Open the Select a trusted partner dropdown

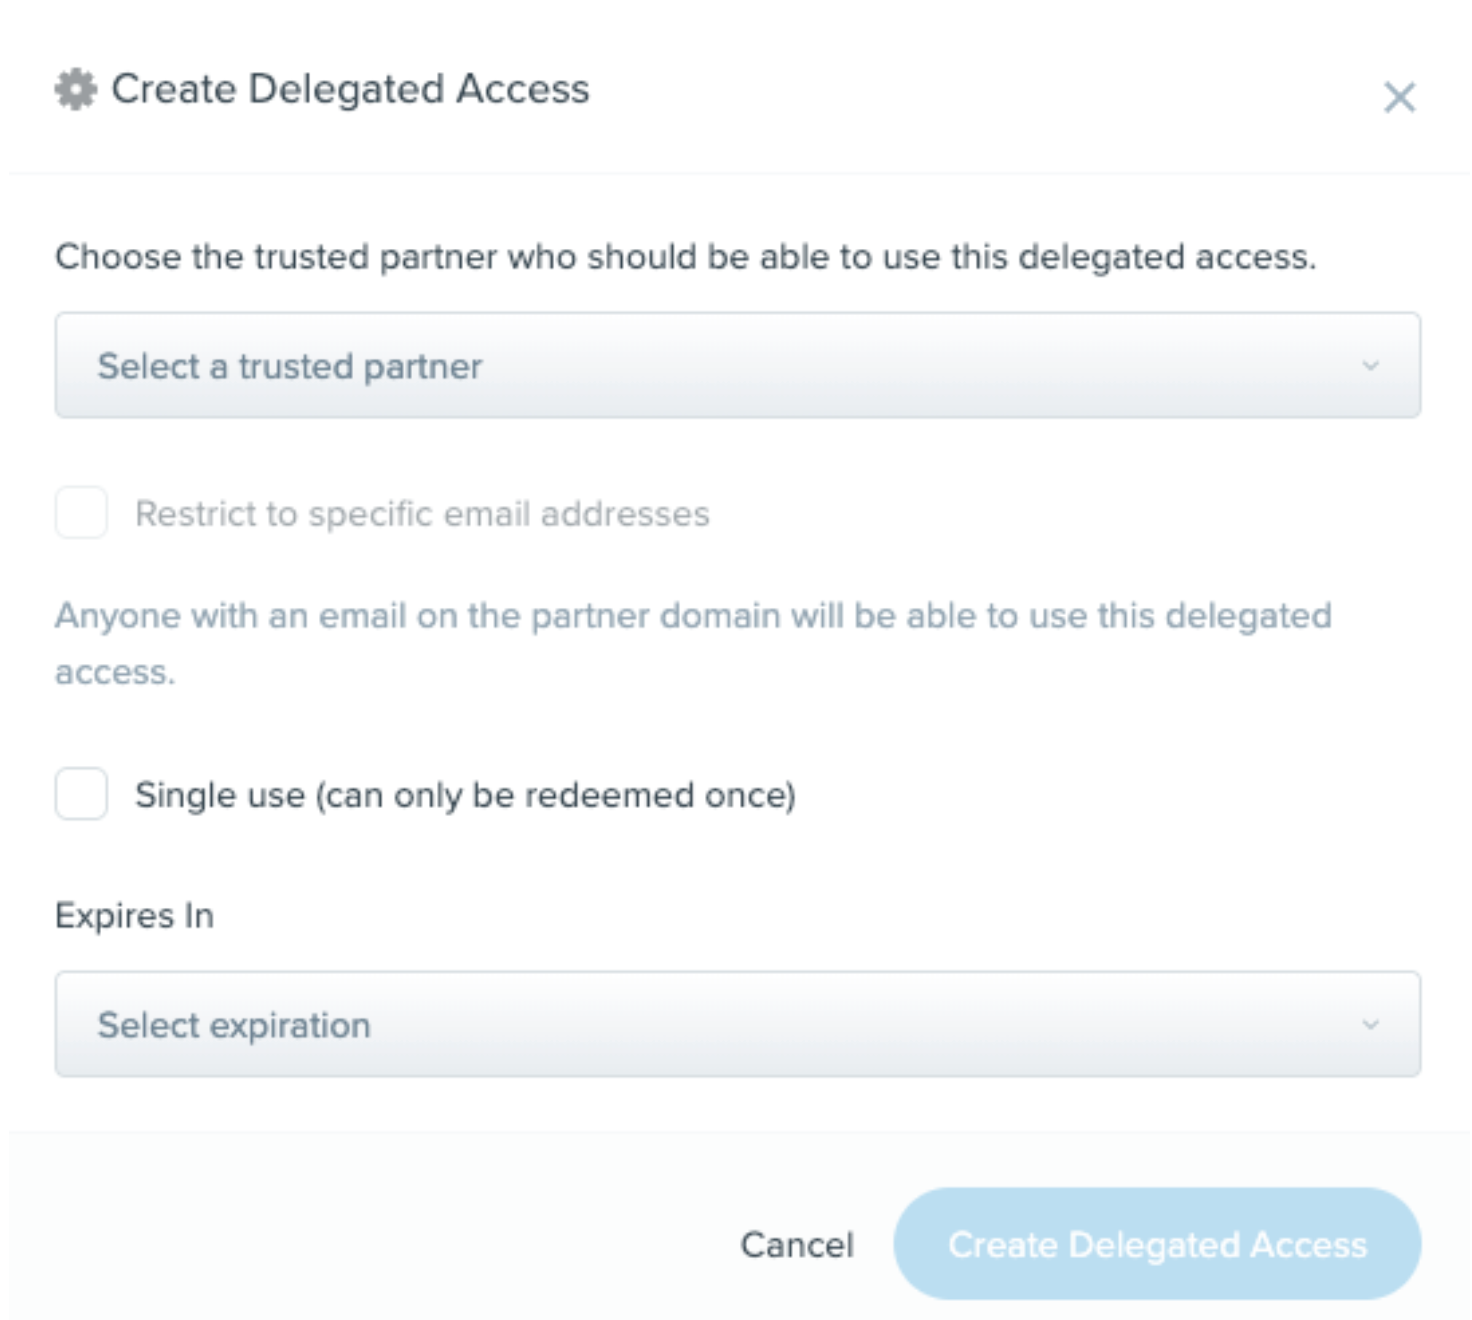[737, 365]
